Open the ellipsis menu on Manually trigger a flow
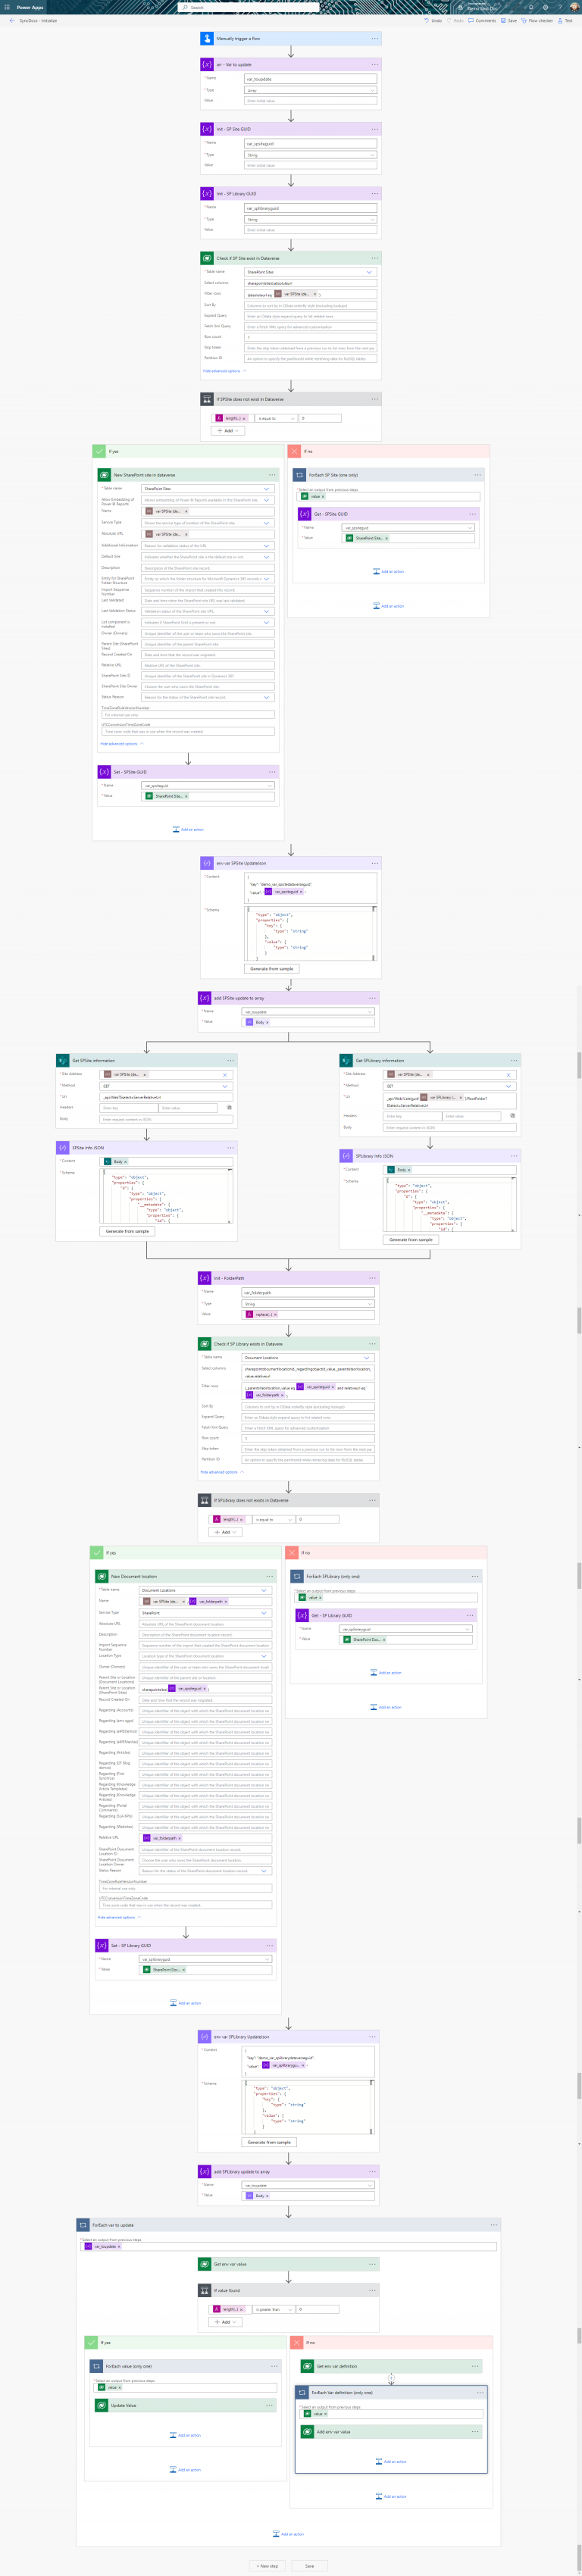 pos(374,38)
